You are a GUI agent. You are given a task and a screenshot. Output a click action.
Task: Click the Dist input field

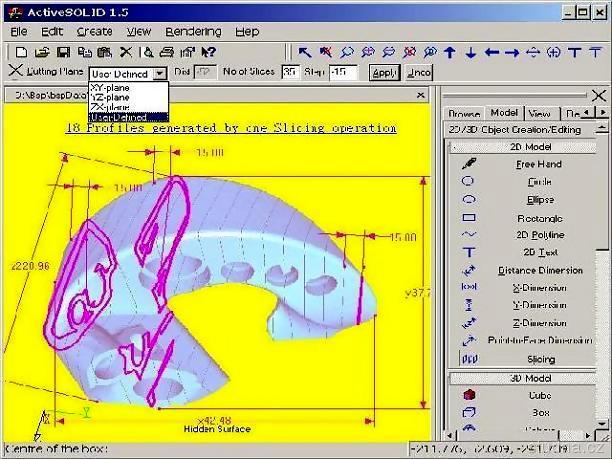tap(205, 72)
